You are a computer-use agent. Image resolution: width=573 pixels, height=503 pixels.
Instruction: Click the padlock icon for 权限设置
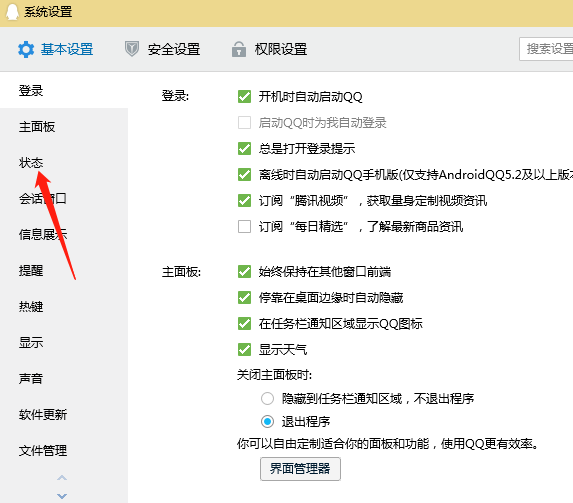click(x=239, y=49)
